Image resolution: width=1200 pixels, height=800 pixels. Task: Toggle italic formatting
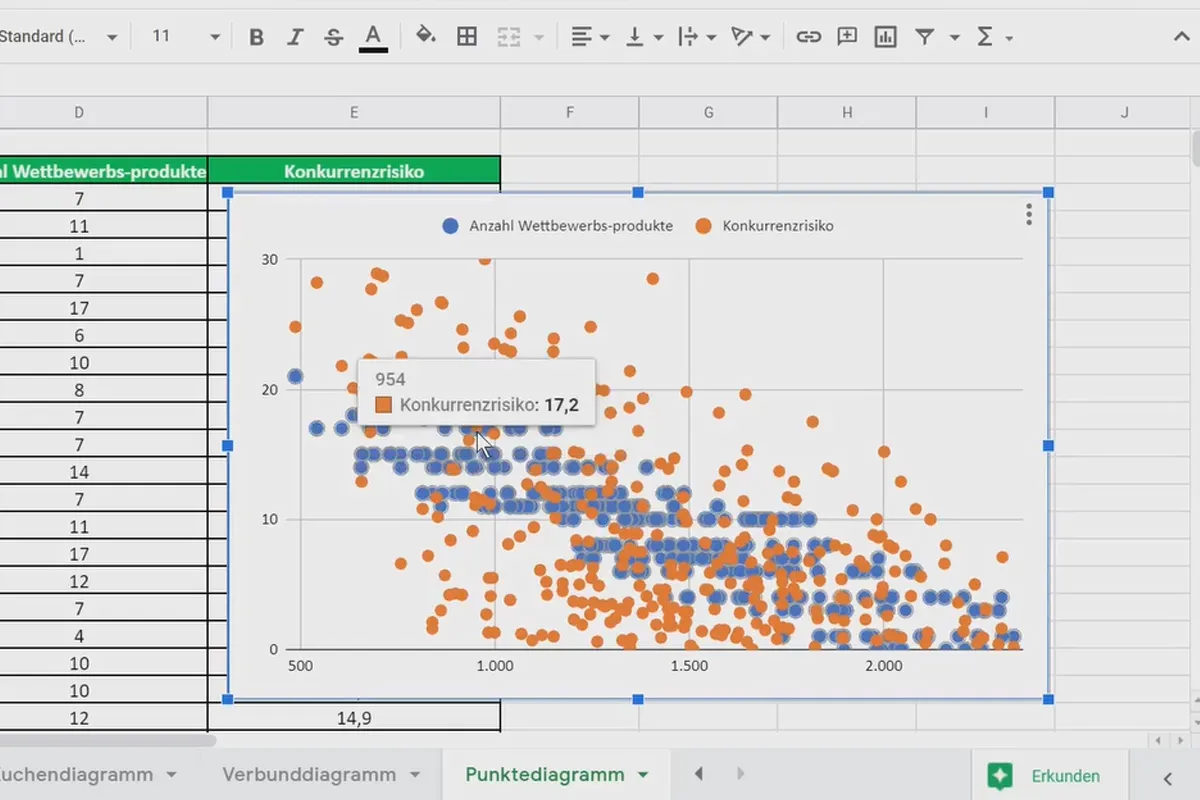(295, 37)
